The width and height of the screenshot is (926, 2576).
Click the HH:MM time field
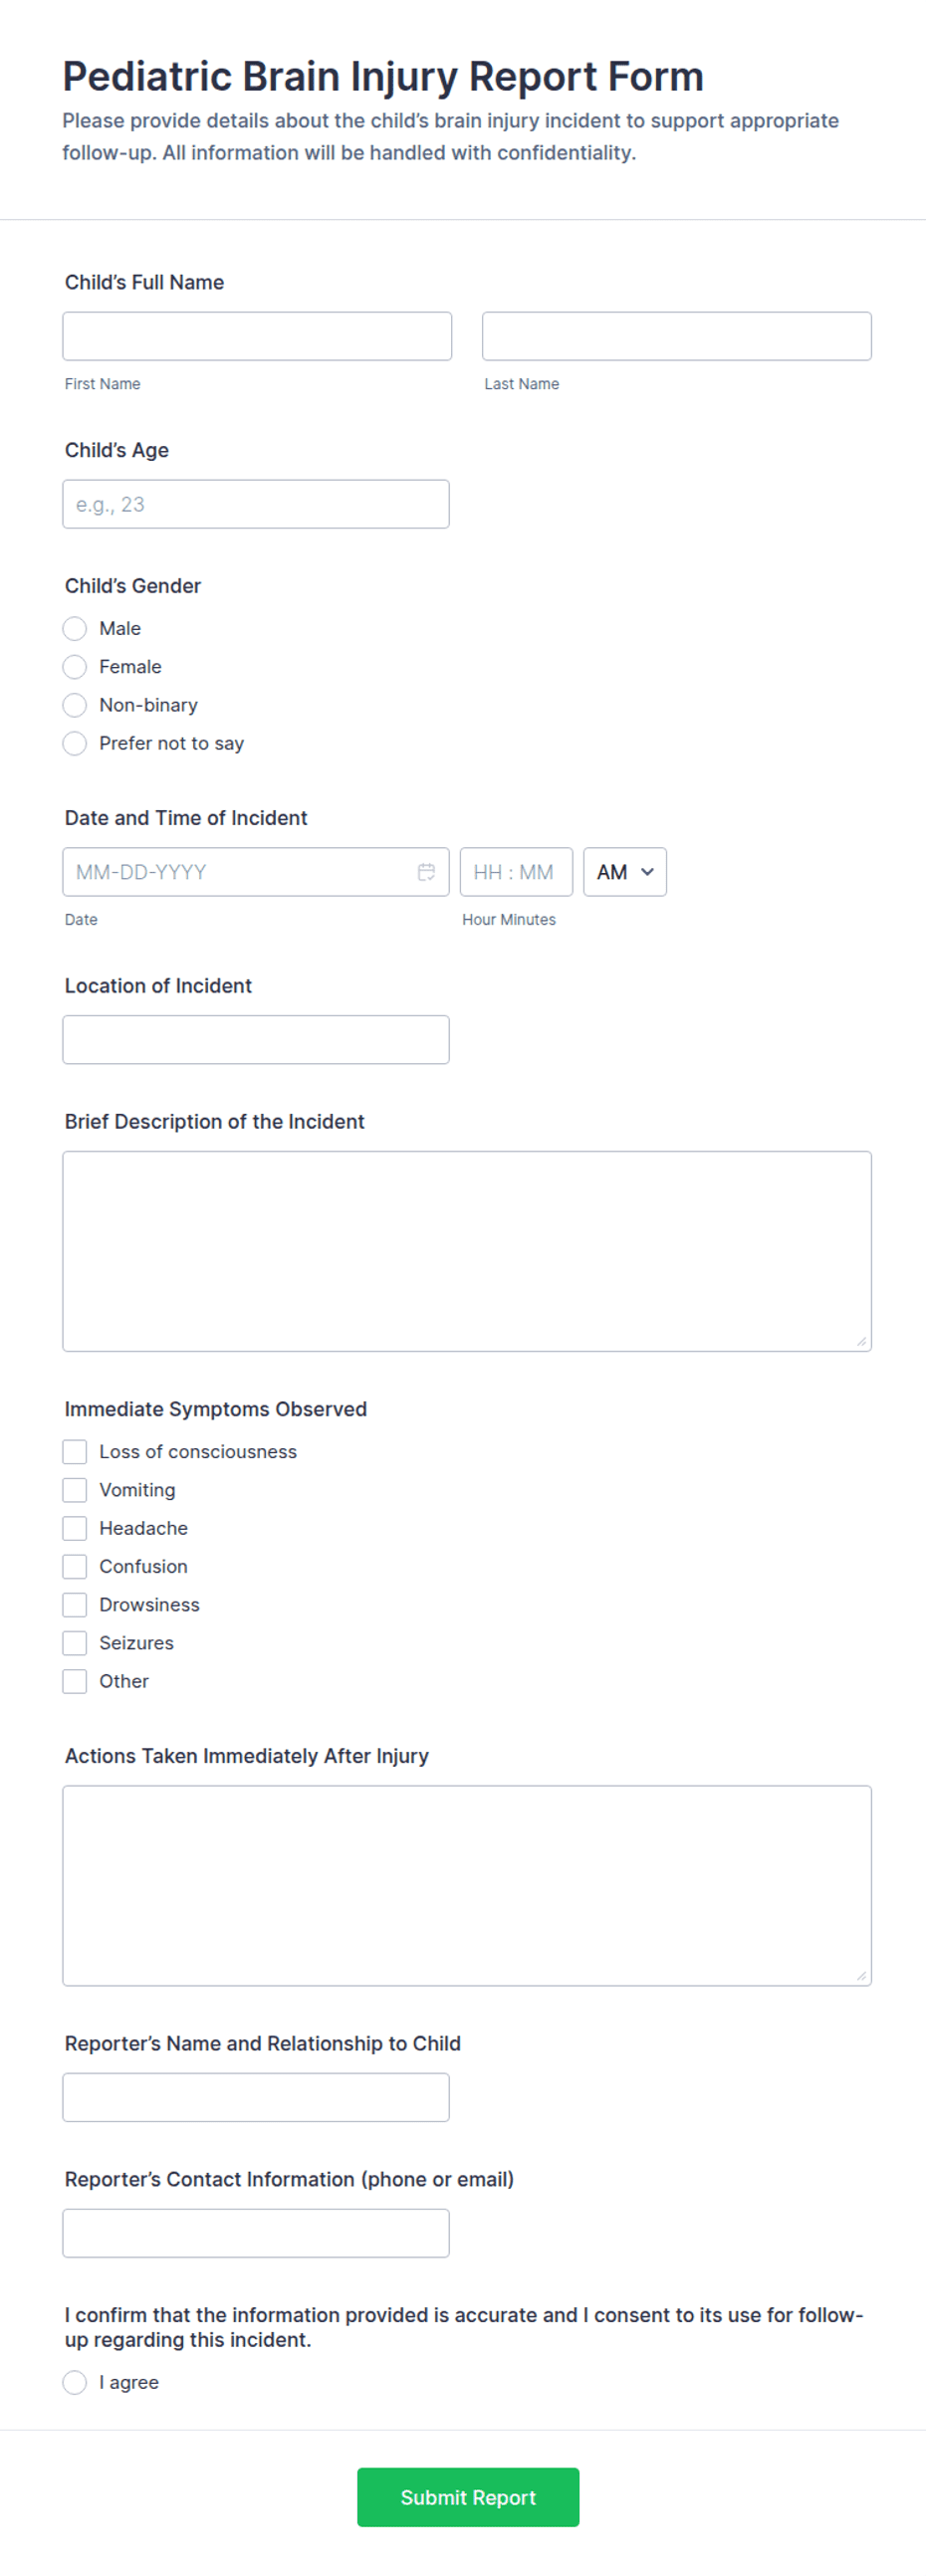click(x=516, y=871)
